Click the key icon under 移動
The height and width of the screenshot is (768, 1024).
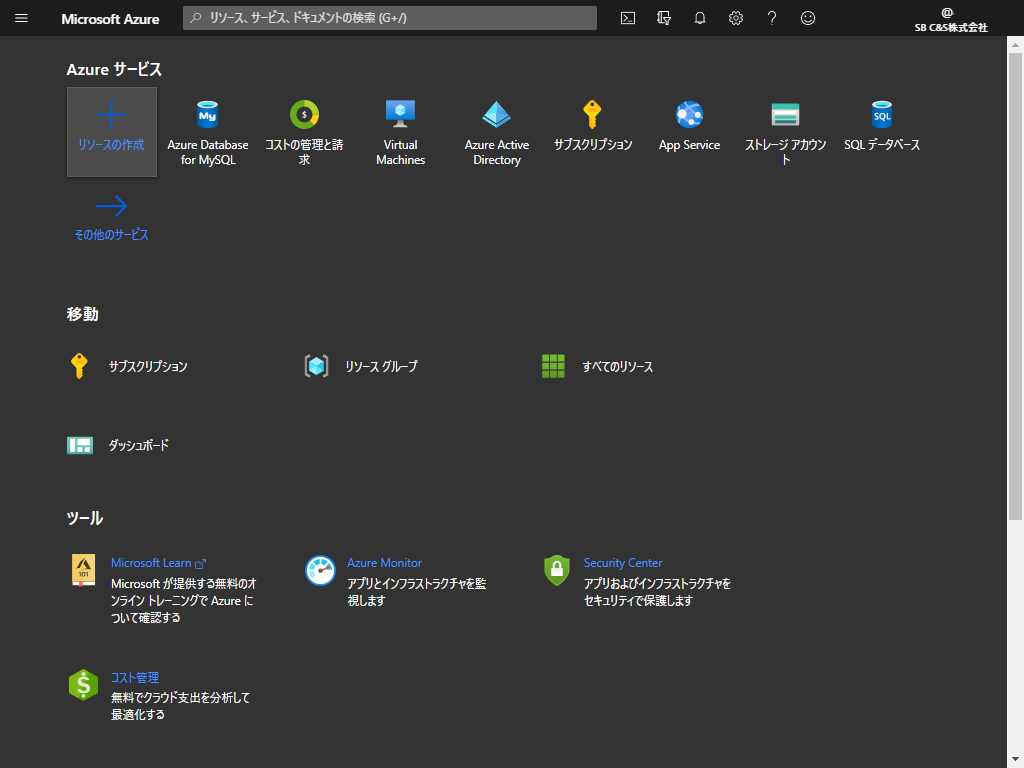[79, 366]
